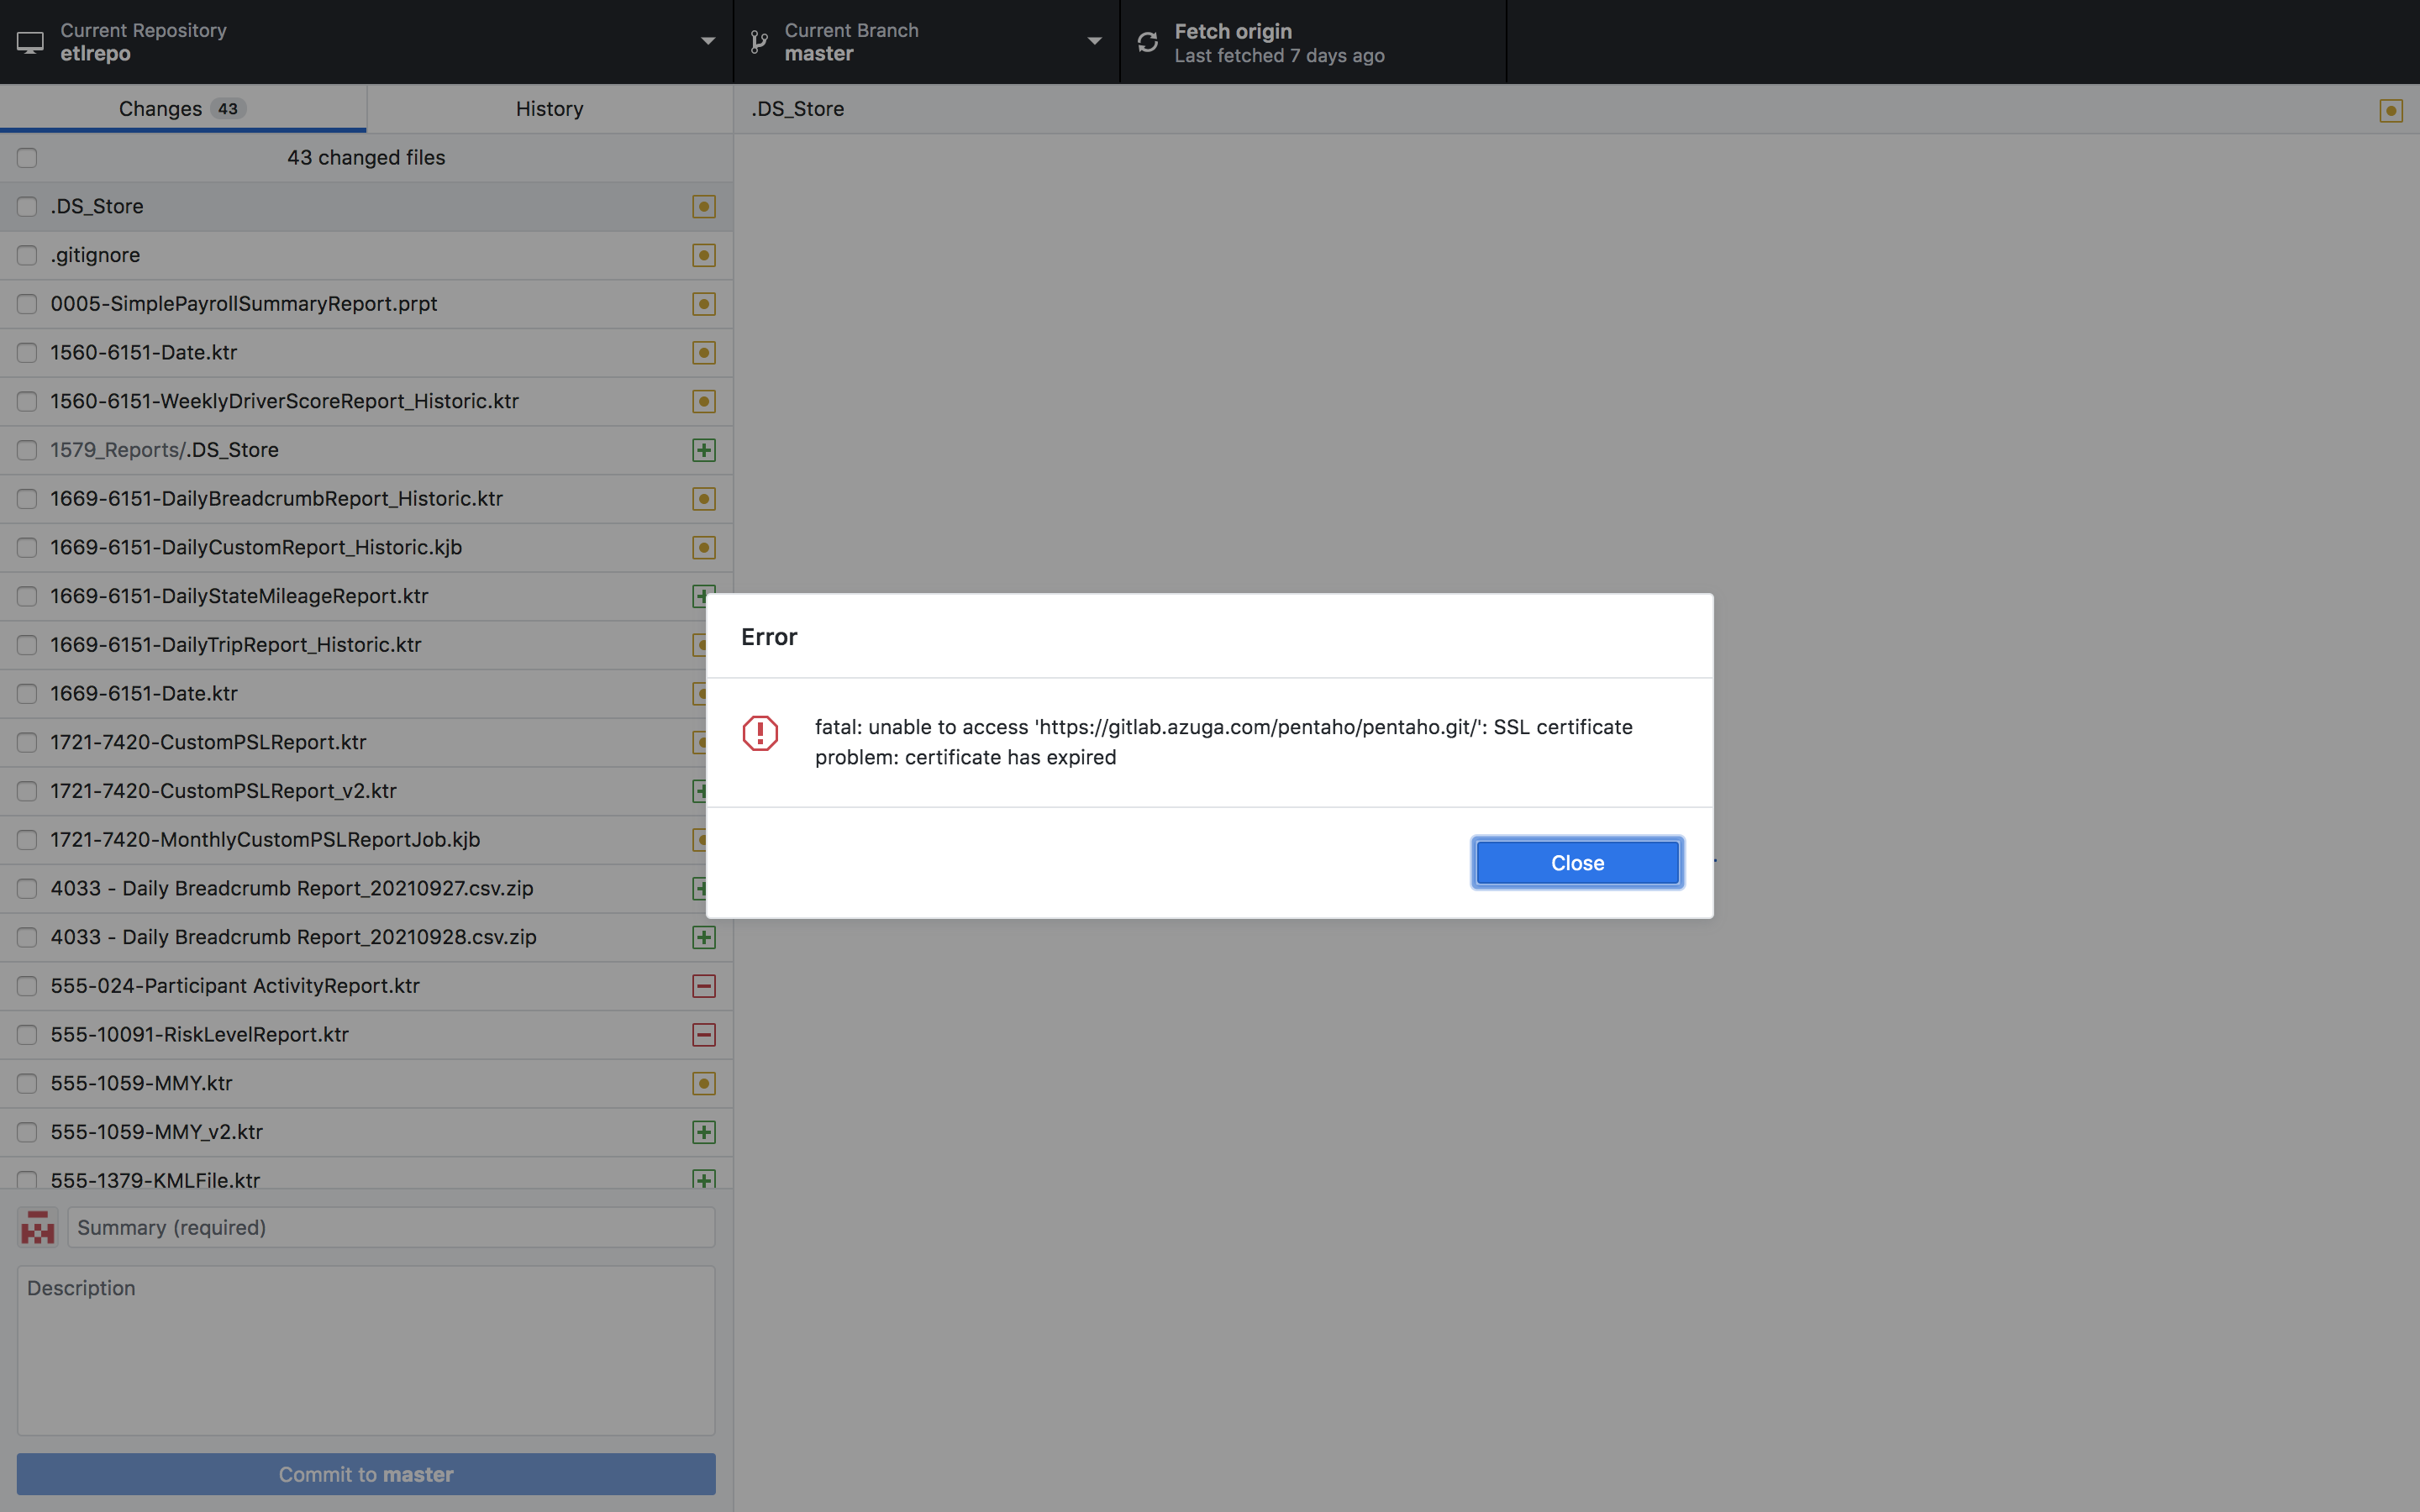The width and height of the screenshot is (2420, 1512).
Task: Toggle the select-all changed files checkbox
Action: pyautogui.click(x=27, y=157)
